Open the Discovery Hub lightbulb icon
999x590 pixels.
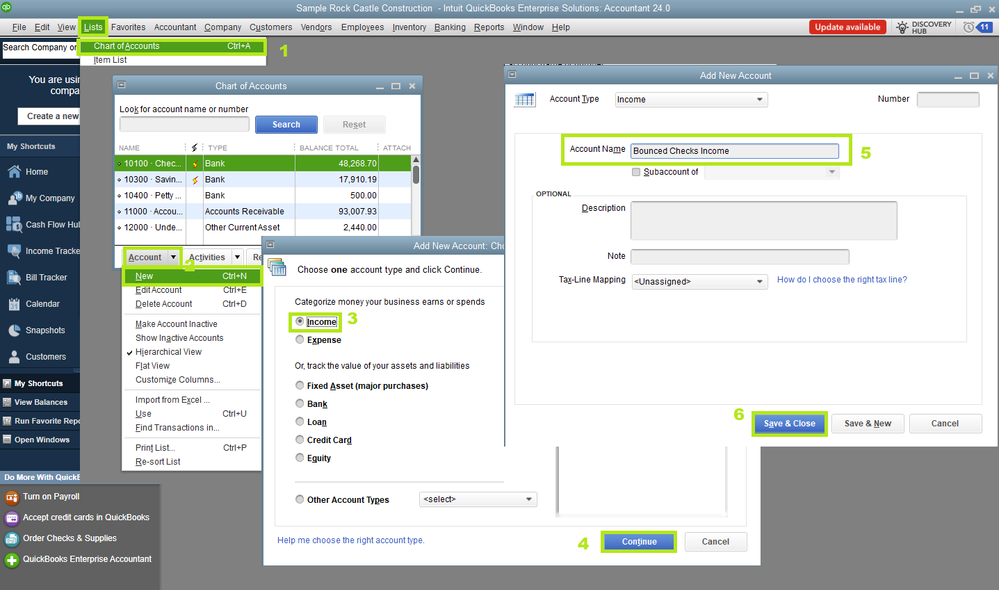[902, 27]
